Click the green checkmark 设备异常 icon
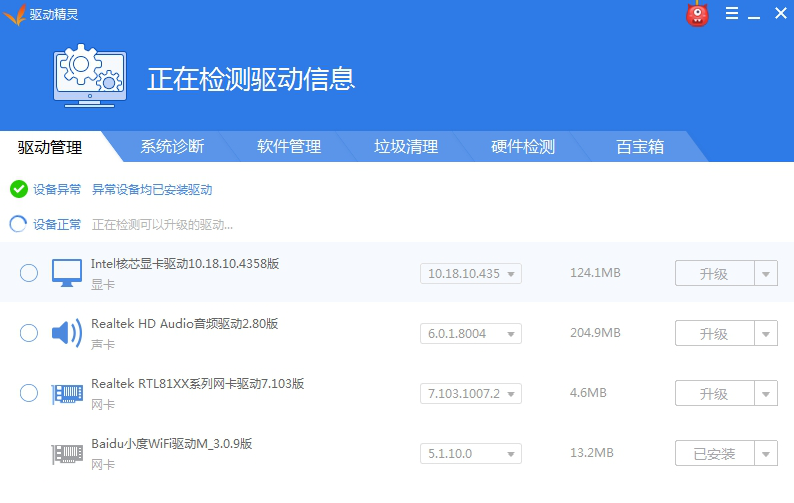Image resolution: width=794 pixels, height=503 pixels. (19, 189)
